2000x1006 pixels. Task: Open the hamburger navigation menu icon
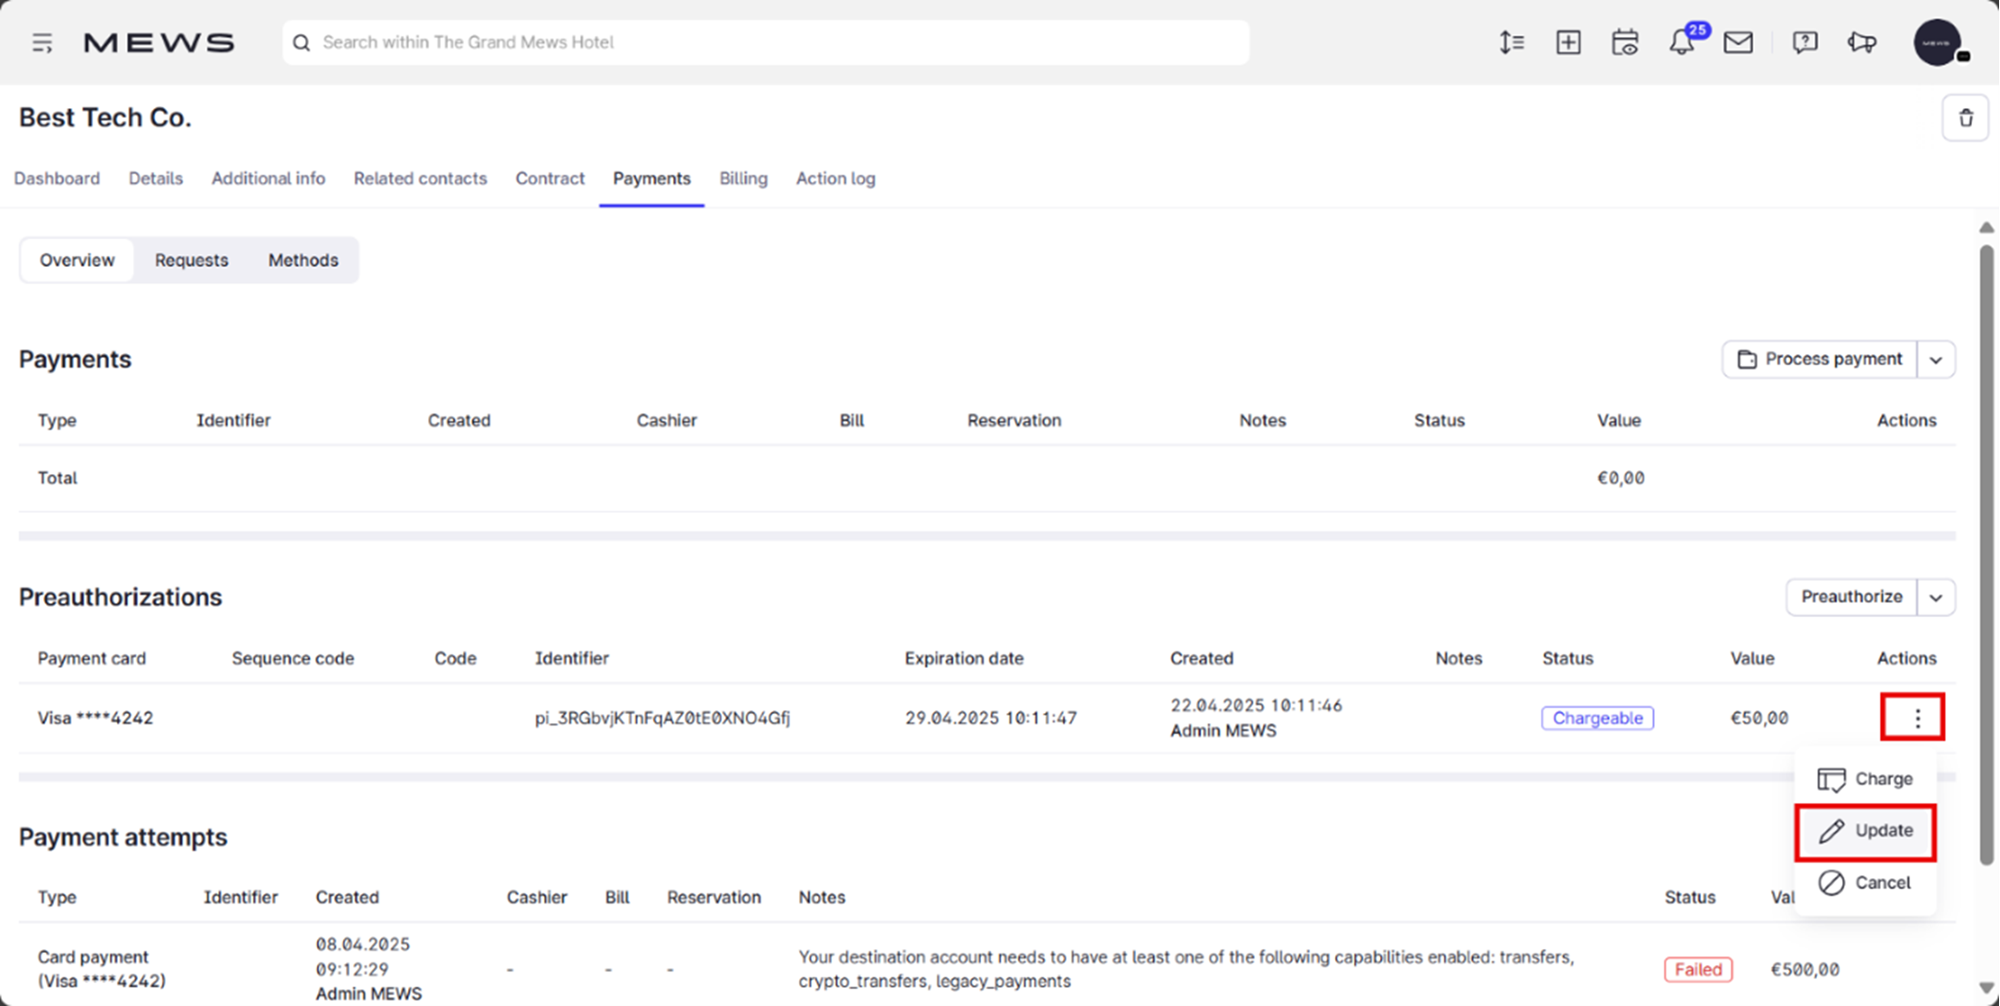[41, 43]
